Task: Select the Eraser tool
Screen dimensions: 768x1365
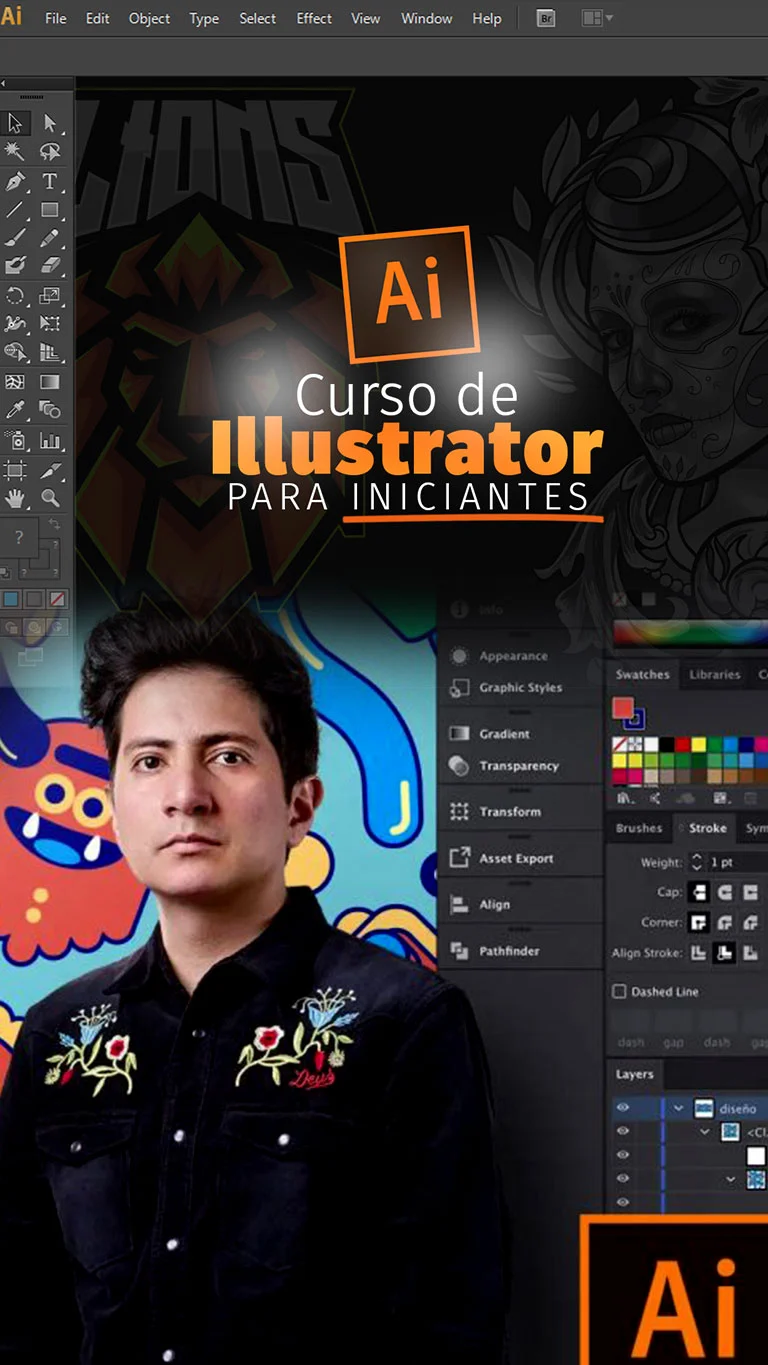Action: point(50,266)
